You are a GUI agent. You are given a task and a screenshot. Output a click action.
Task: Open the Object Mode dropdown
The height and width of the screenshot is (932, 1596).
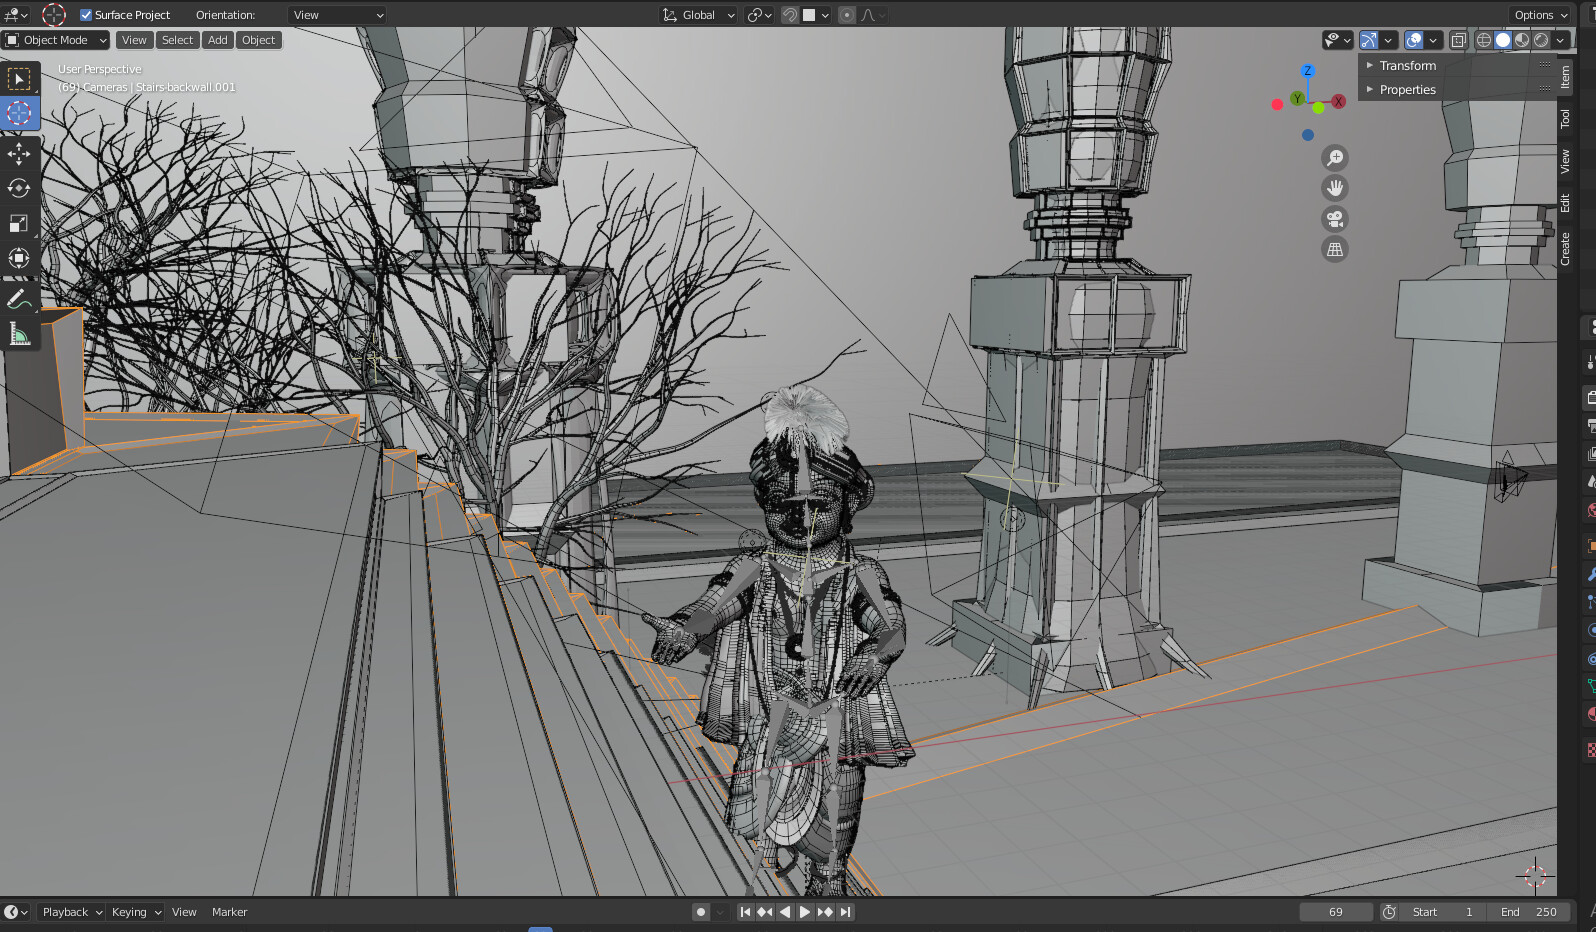click(56, 40)
